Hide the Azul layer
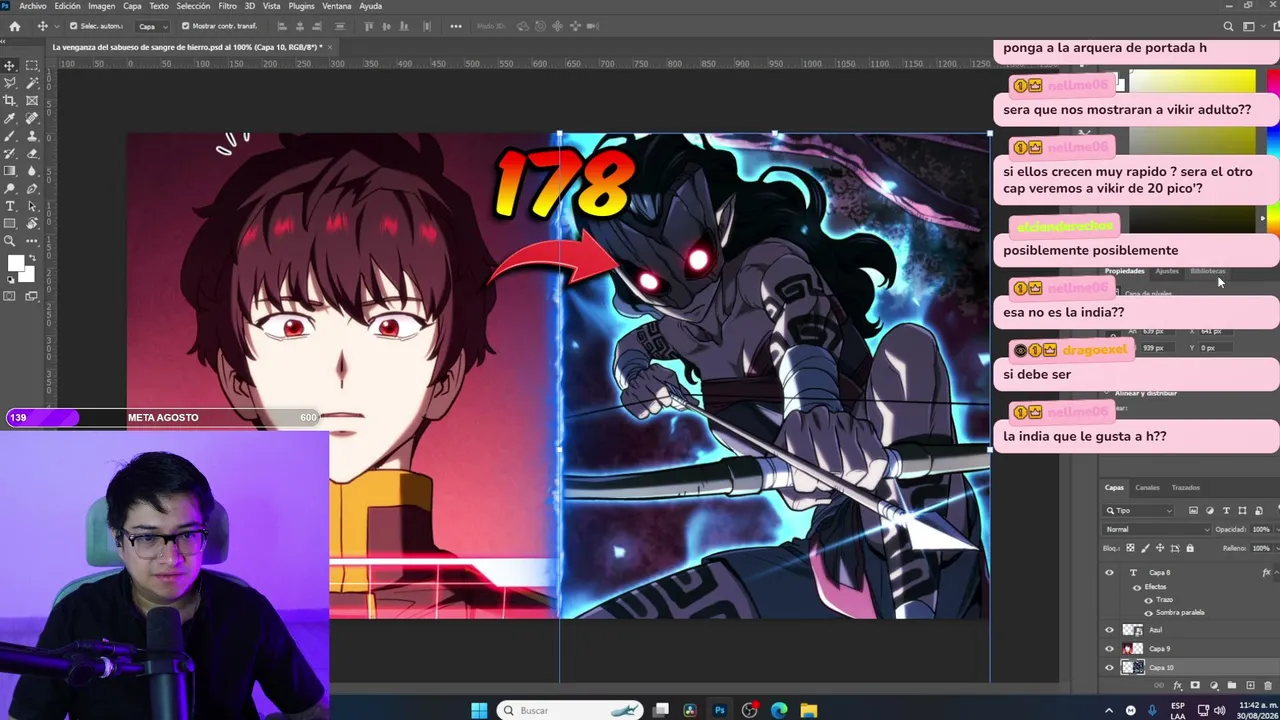 click(x=1109, y=630)
